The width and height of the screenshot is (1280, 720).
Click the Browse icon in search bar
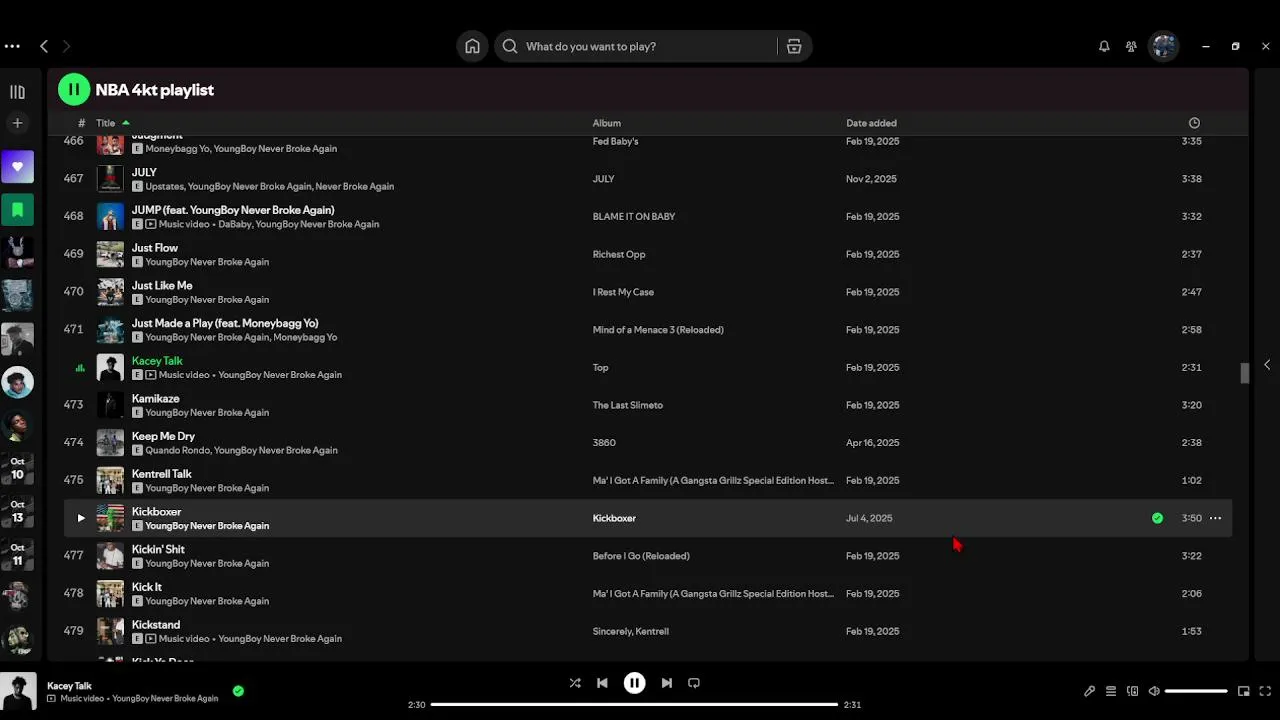794,46
